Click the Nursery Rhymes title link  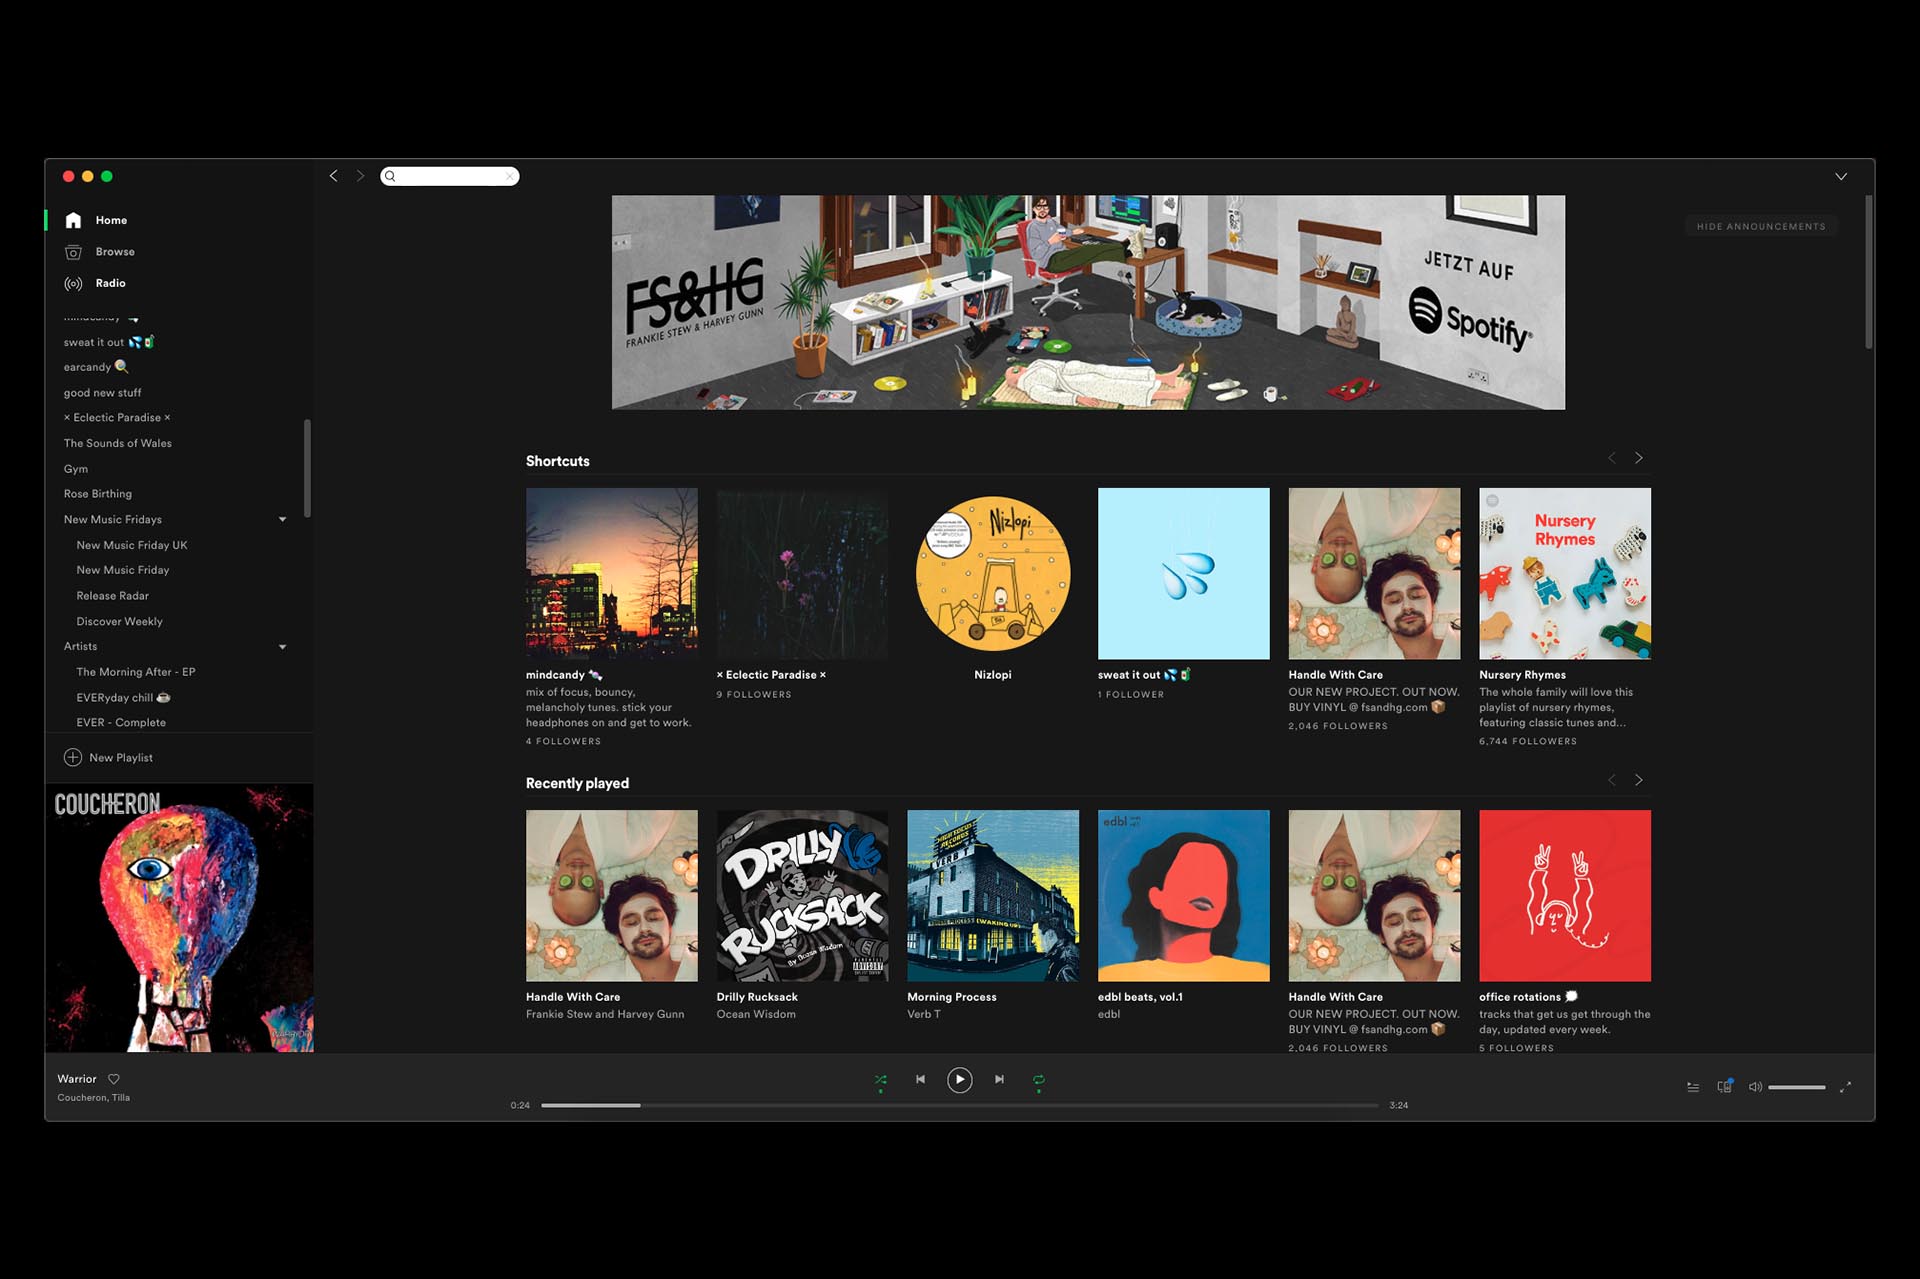click(1522, 675)
